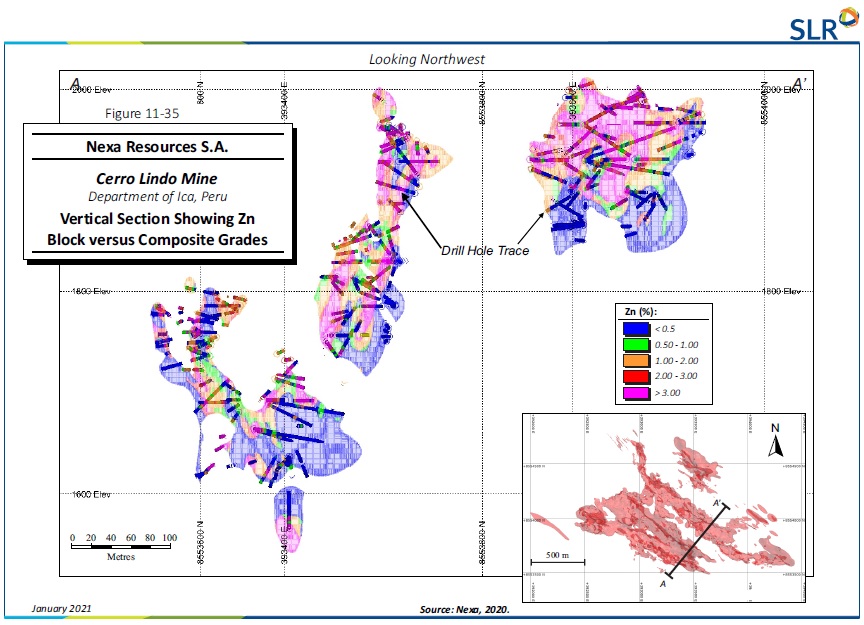Viewport: 864px width, 625px height.
Task: Click the '> 3.00' legend label
Action: pos(667,393)
